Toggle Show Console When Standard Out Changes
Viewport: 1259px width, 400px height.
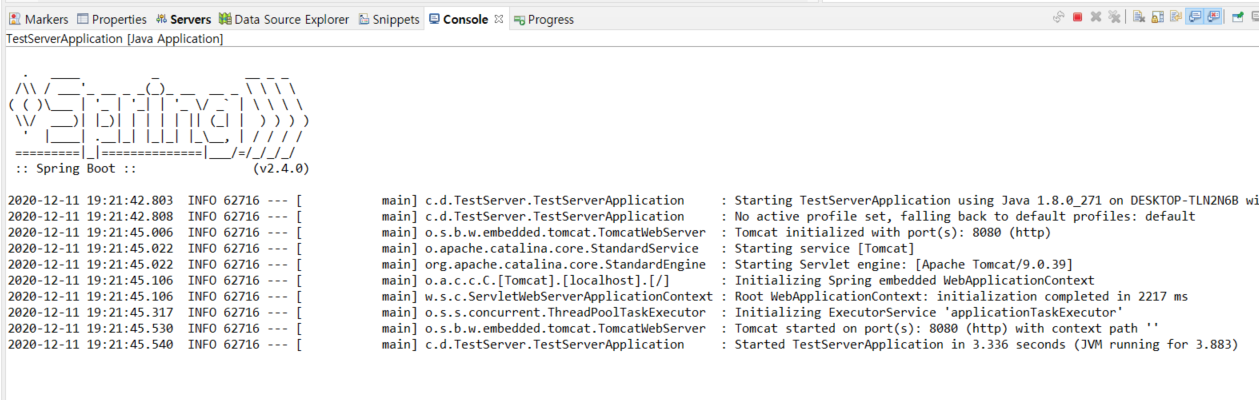click(1194, 17)
